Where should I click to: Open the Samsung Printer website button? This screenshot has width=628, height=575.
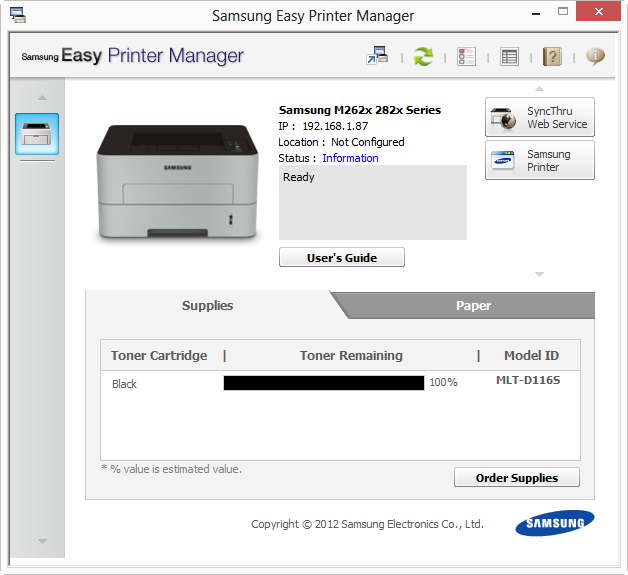(x=540, y=160)
